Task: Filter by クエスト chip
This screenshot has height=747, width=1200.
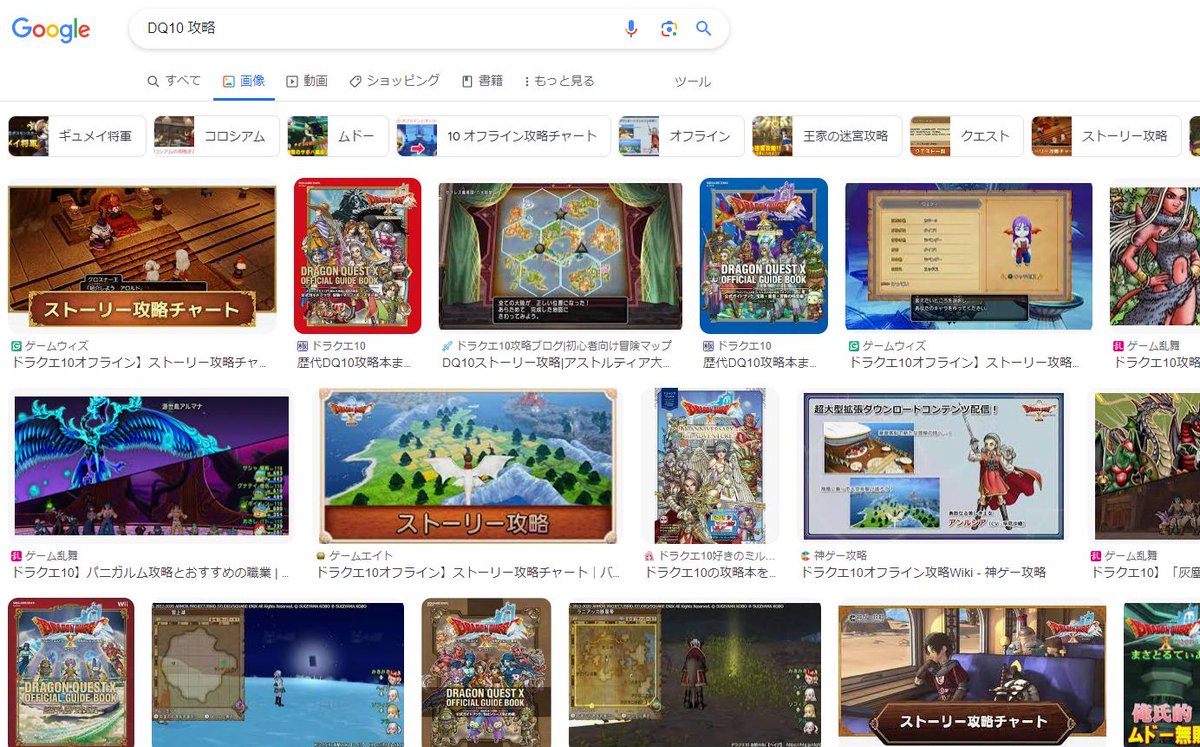Action: [x=966, y=136]
